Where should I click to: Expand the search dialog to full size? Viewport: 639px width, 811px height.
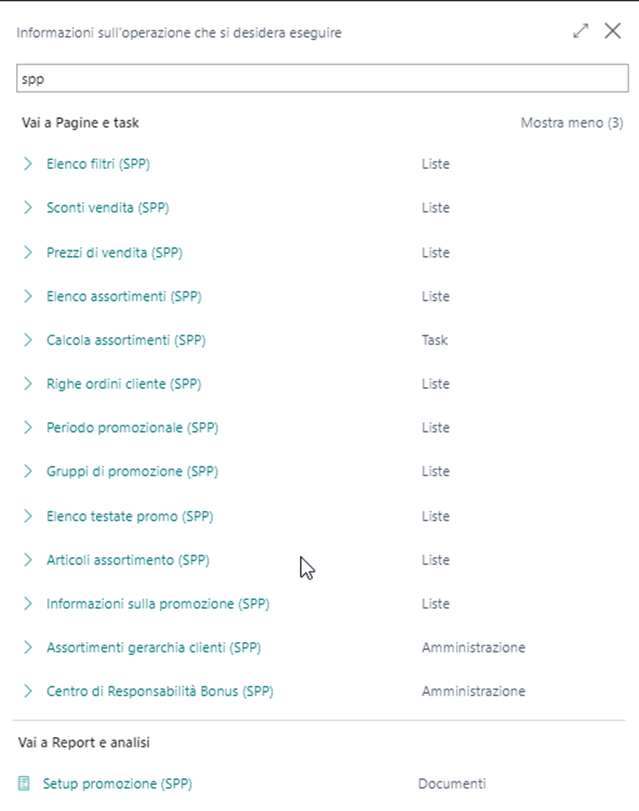coord(581,31)
